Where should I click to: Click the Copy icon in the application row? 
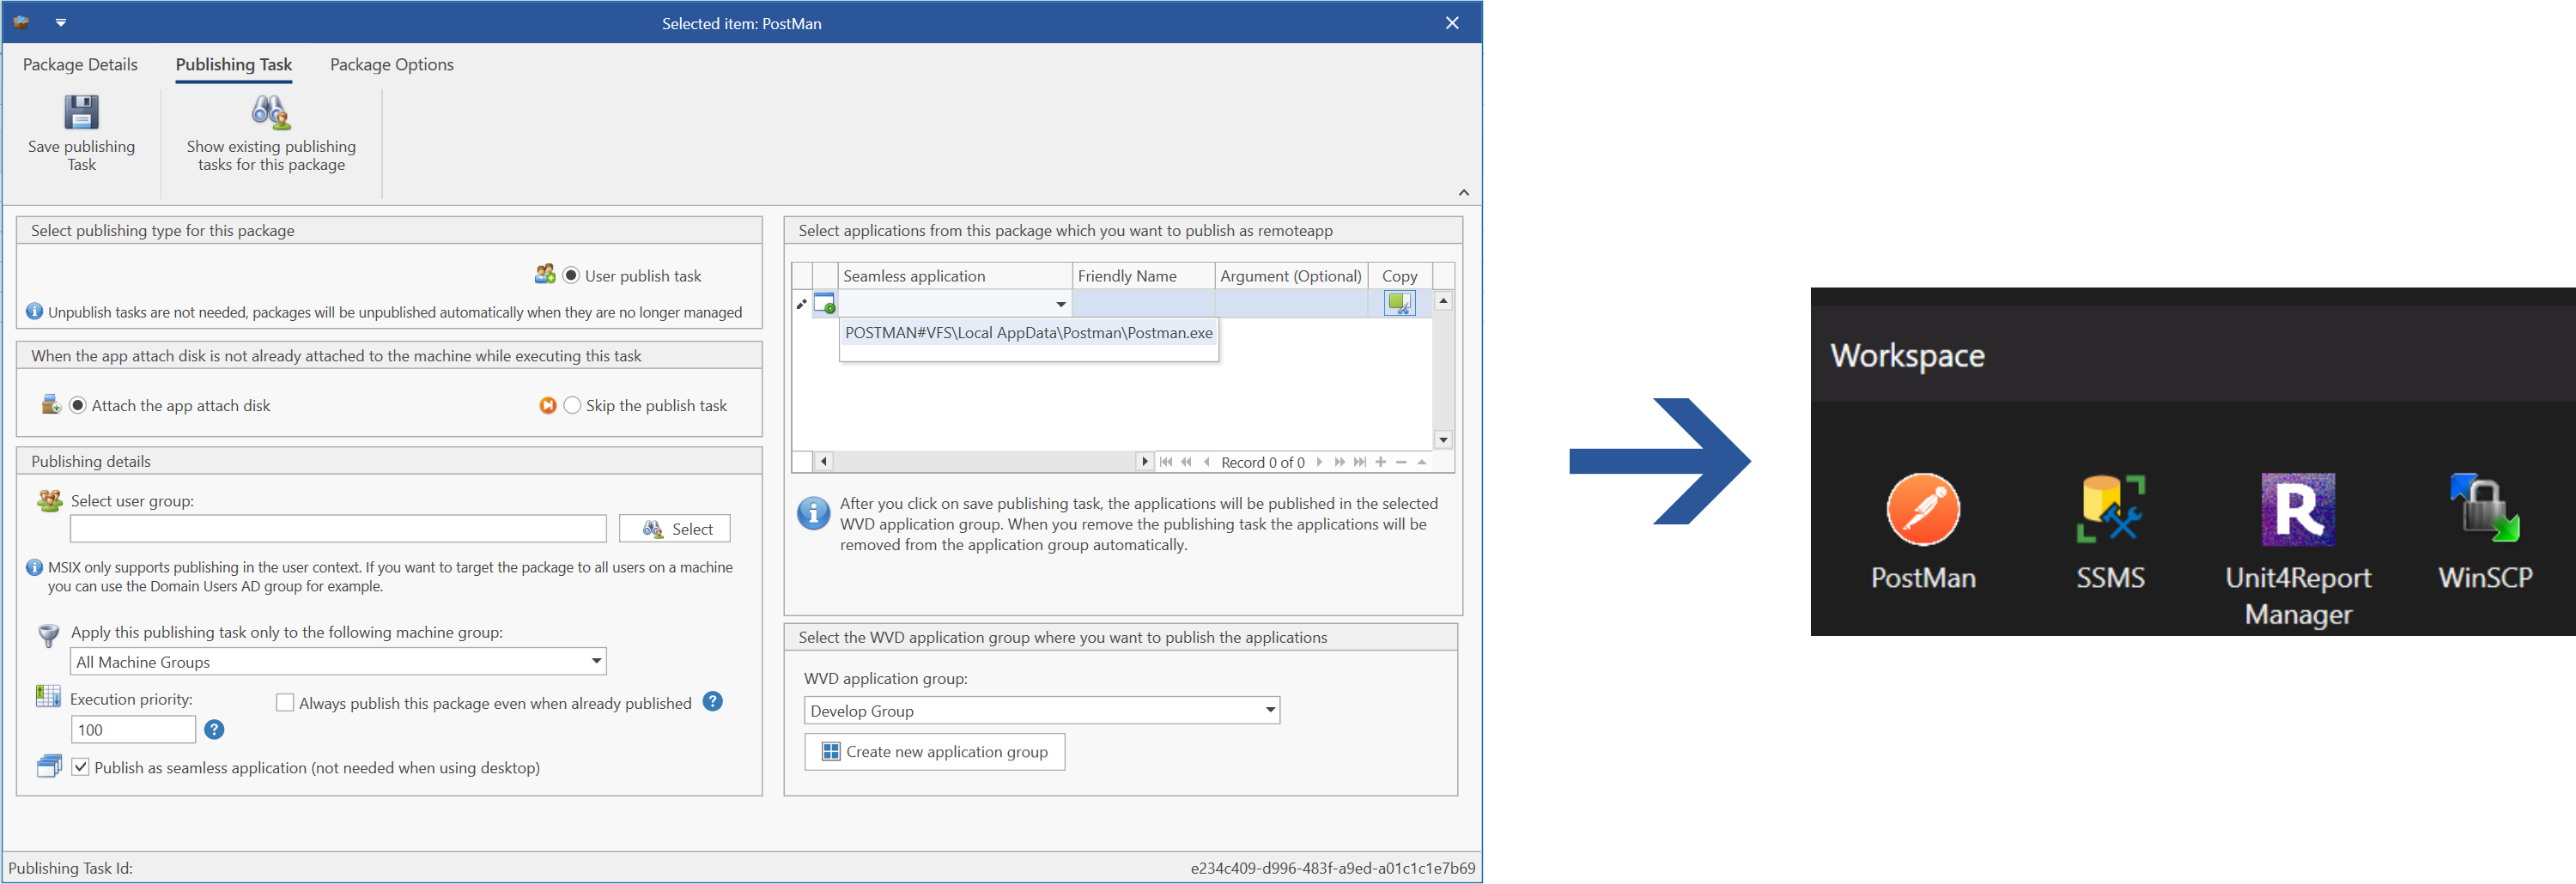[1398, 303]
